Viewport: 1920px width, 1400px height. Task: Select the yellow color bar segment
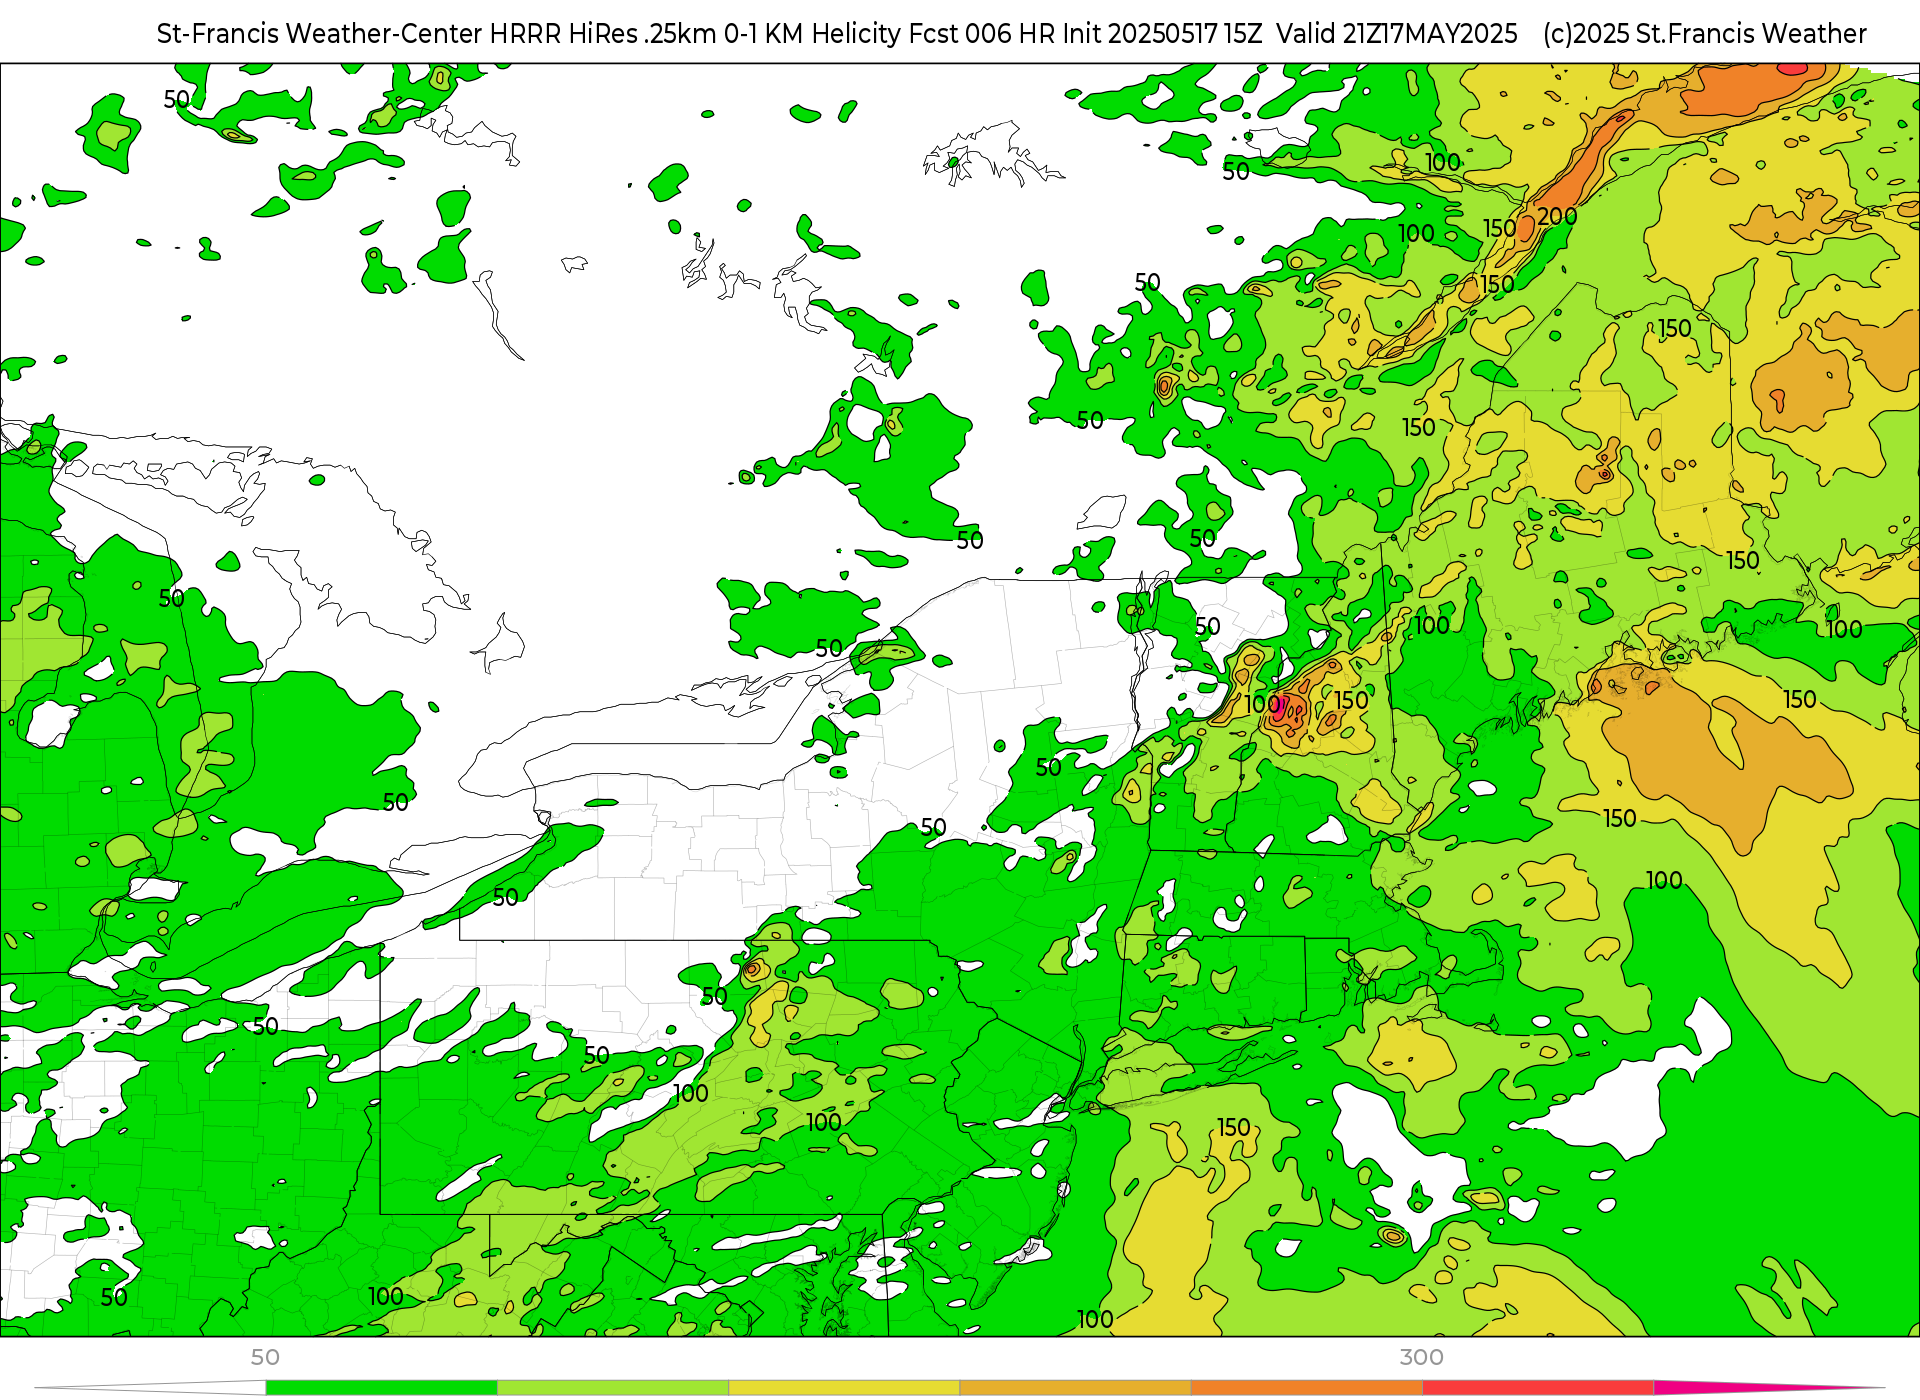pyautogui.click(x=844, y=1388)
